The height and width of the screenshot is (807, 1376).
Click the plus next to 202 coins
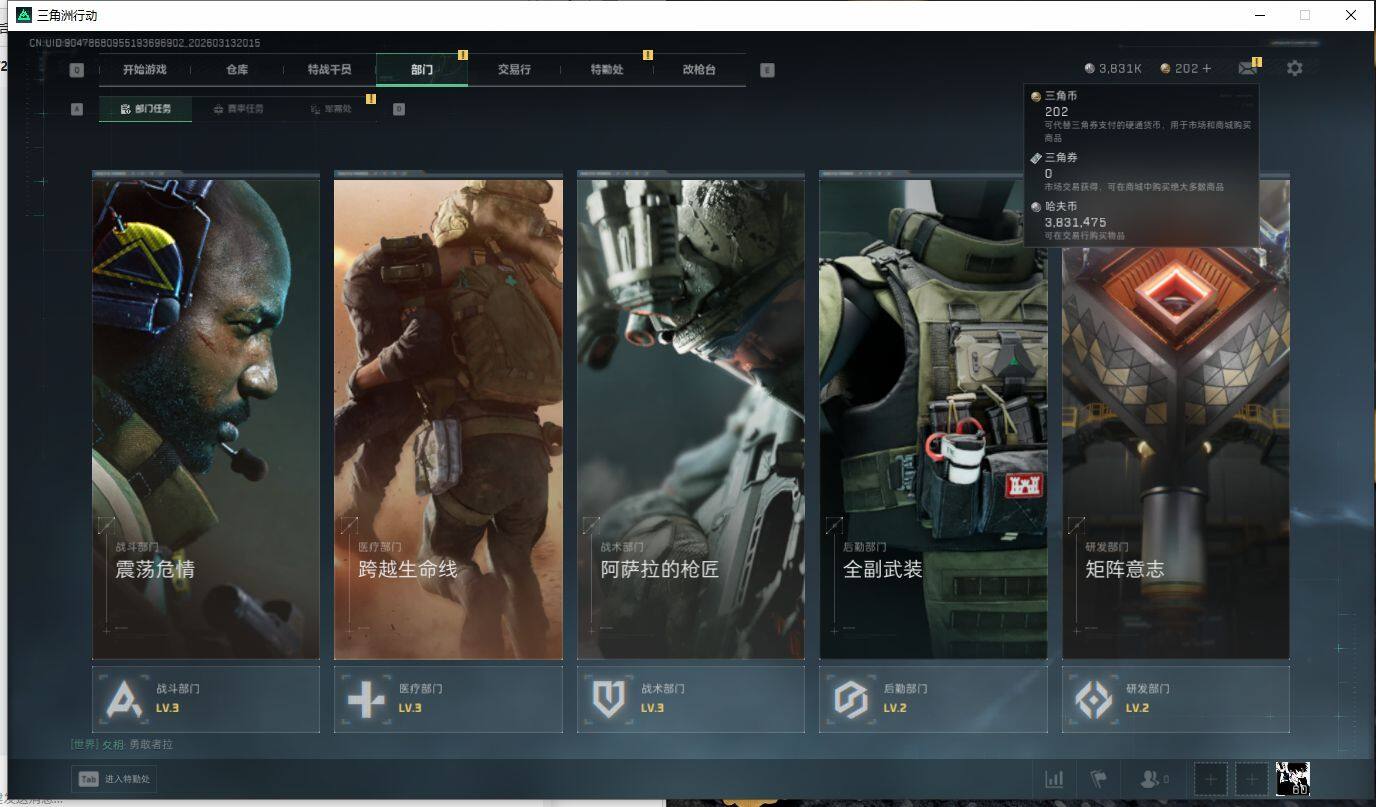coord(1207,68)
